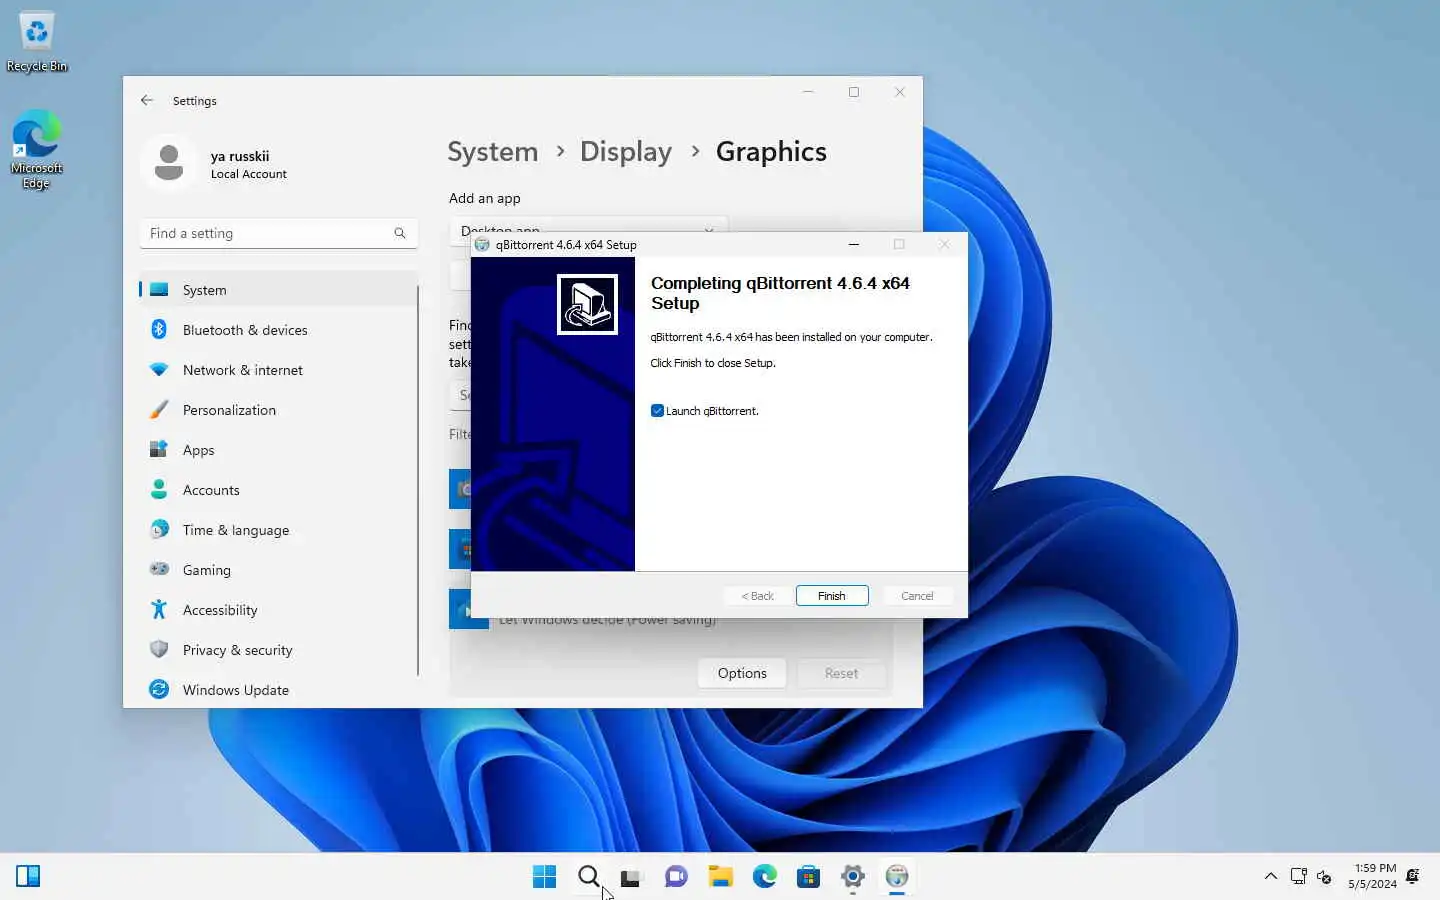Open Apps settings
Screen dimensions: 1440x900
[278, 450]
